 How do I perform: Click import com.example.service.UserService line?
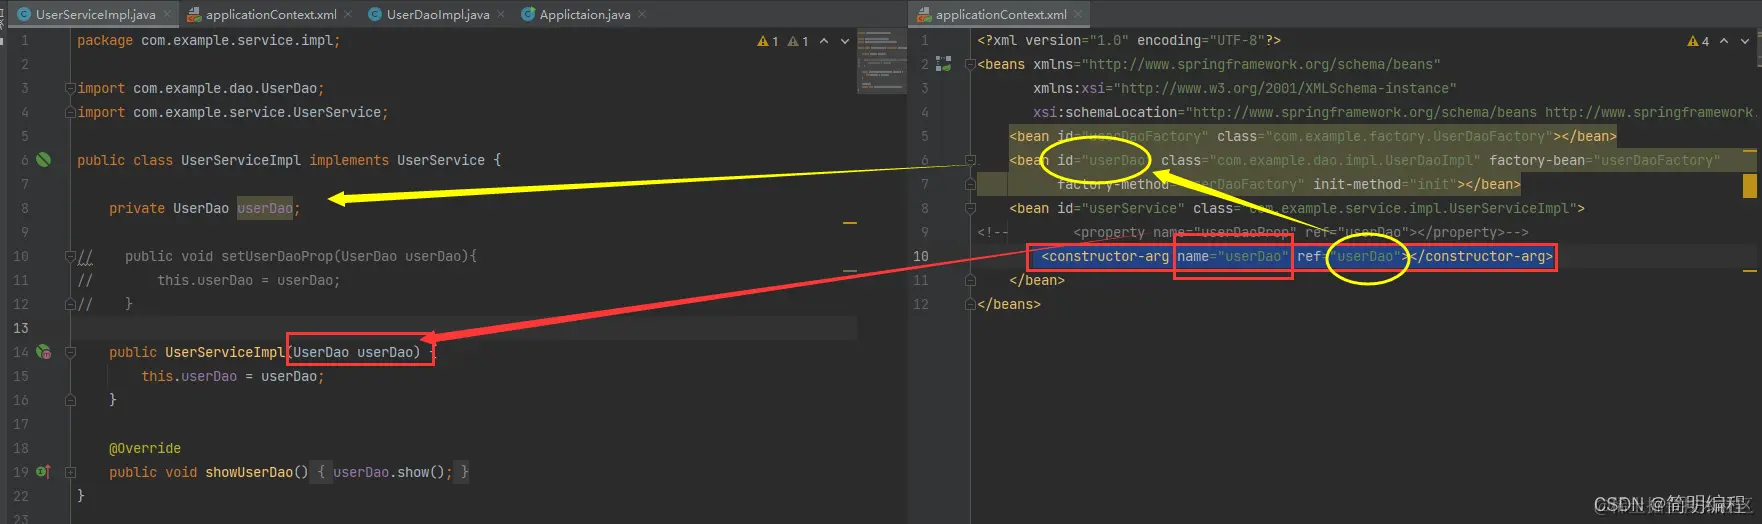[x=233, y=112]
